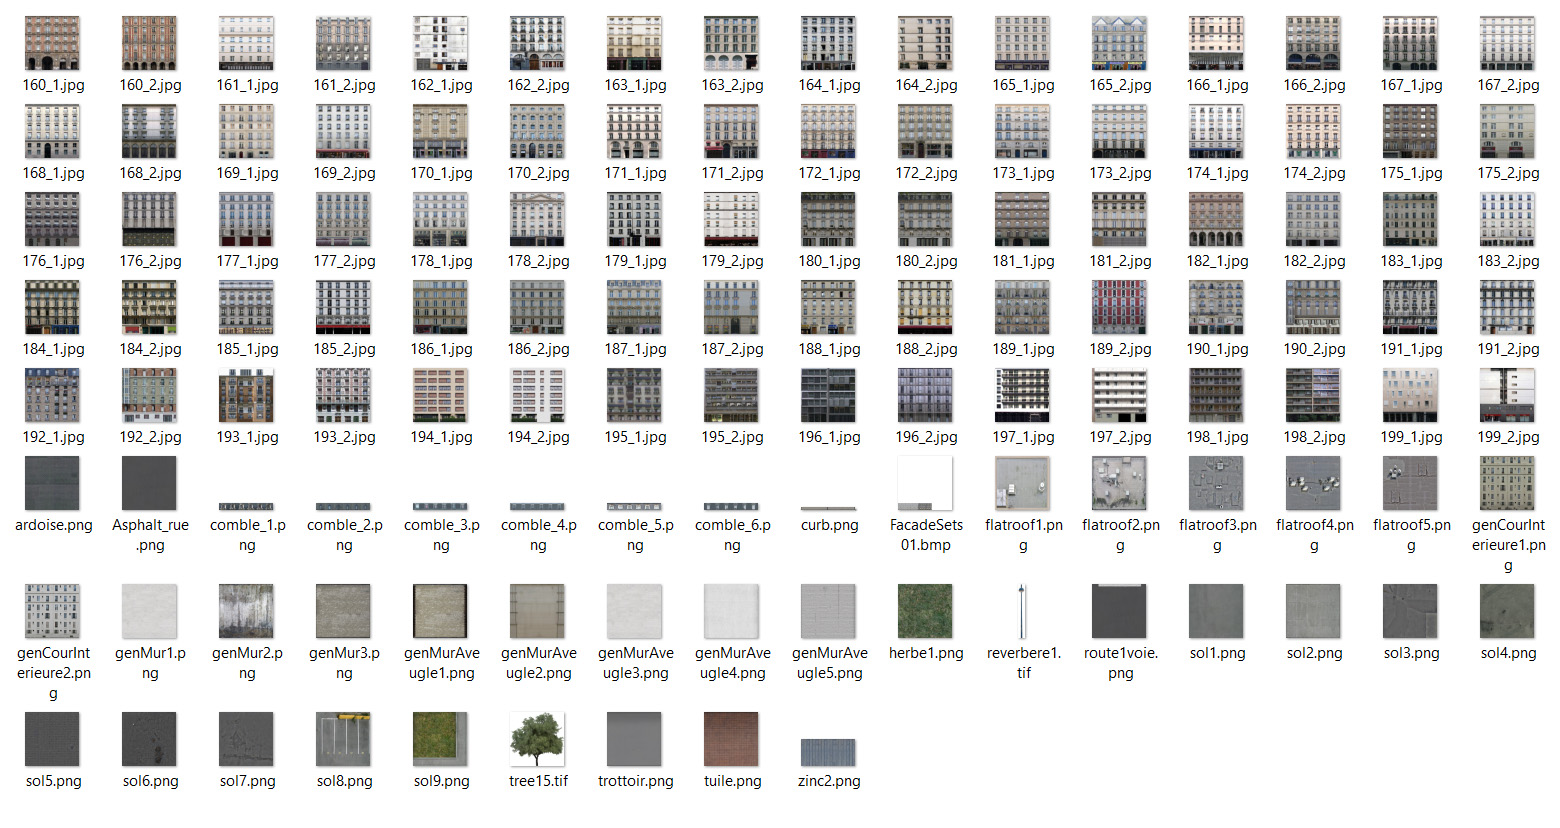
Task: Click the genMur1.png wall texture
Action: (149, 611)
